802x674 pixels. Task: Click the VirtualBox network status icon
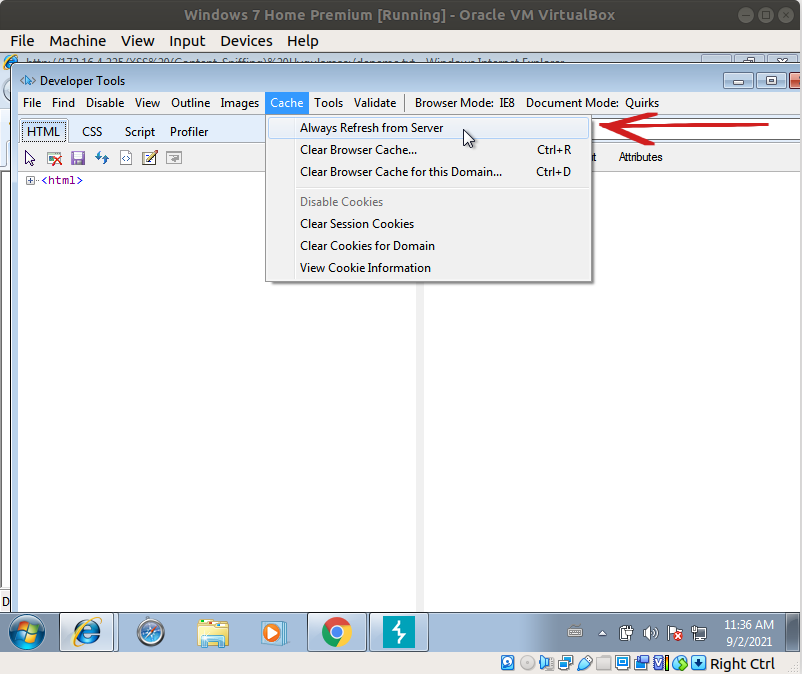(566, 663)
